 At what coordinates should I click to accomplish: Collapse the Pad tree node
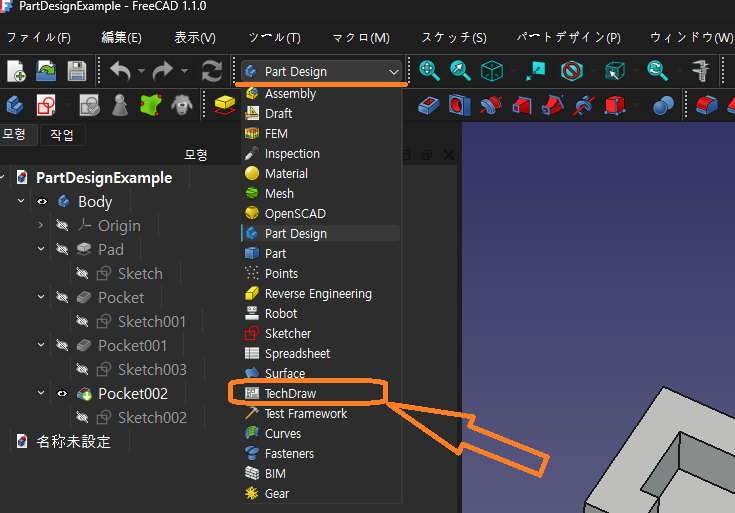tap(41, 249)
